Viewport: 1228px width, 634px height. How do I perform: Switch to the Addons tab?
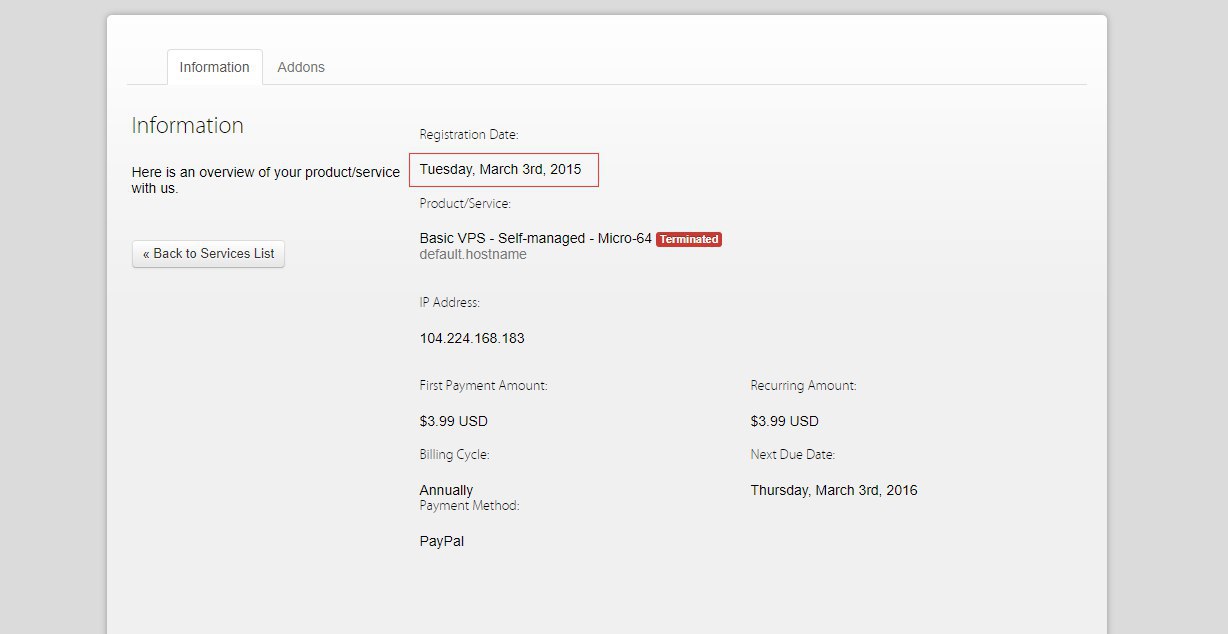coord(300,67)
